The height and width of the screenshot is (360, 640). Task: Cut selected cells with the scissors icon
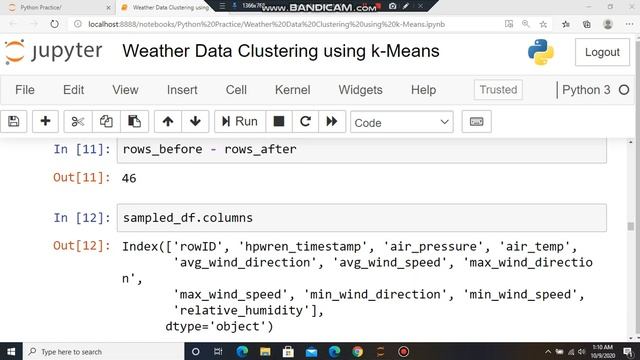pyautogui.click(x=78, y=121)
